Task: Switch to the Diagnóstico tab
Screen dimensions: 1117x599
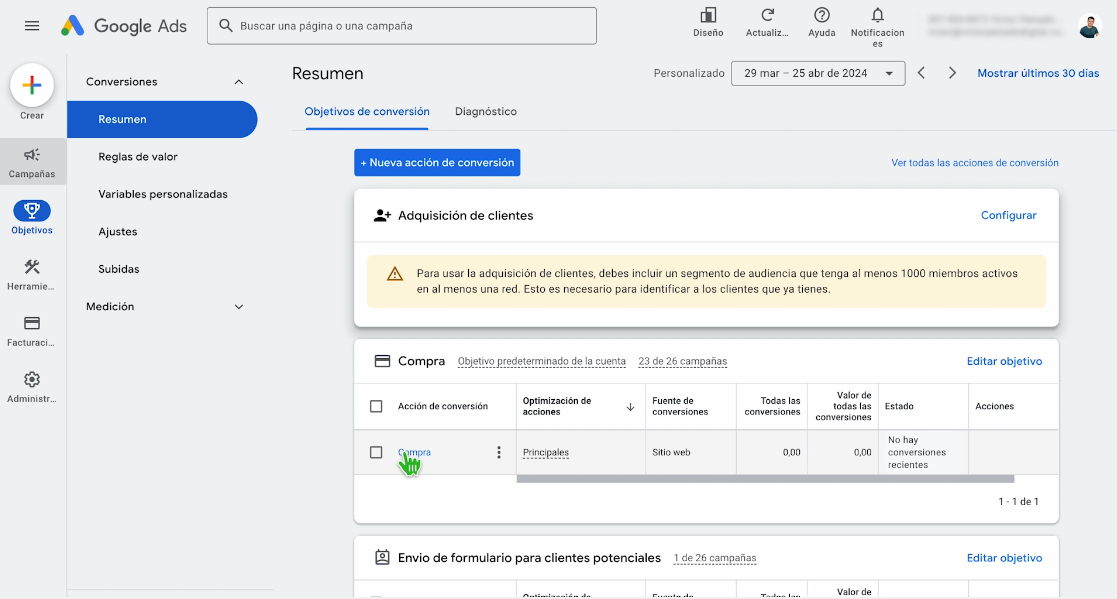Action: click(486, 112)
